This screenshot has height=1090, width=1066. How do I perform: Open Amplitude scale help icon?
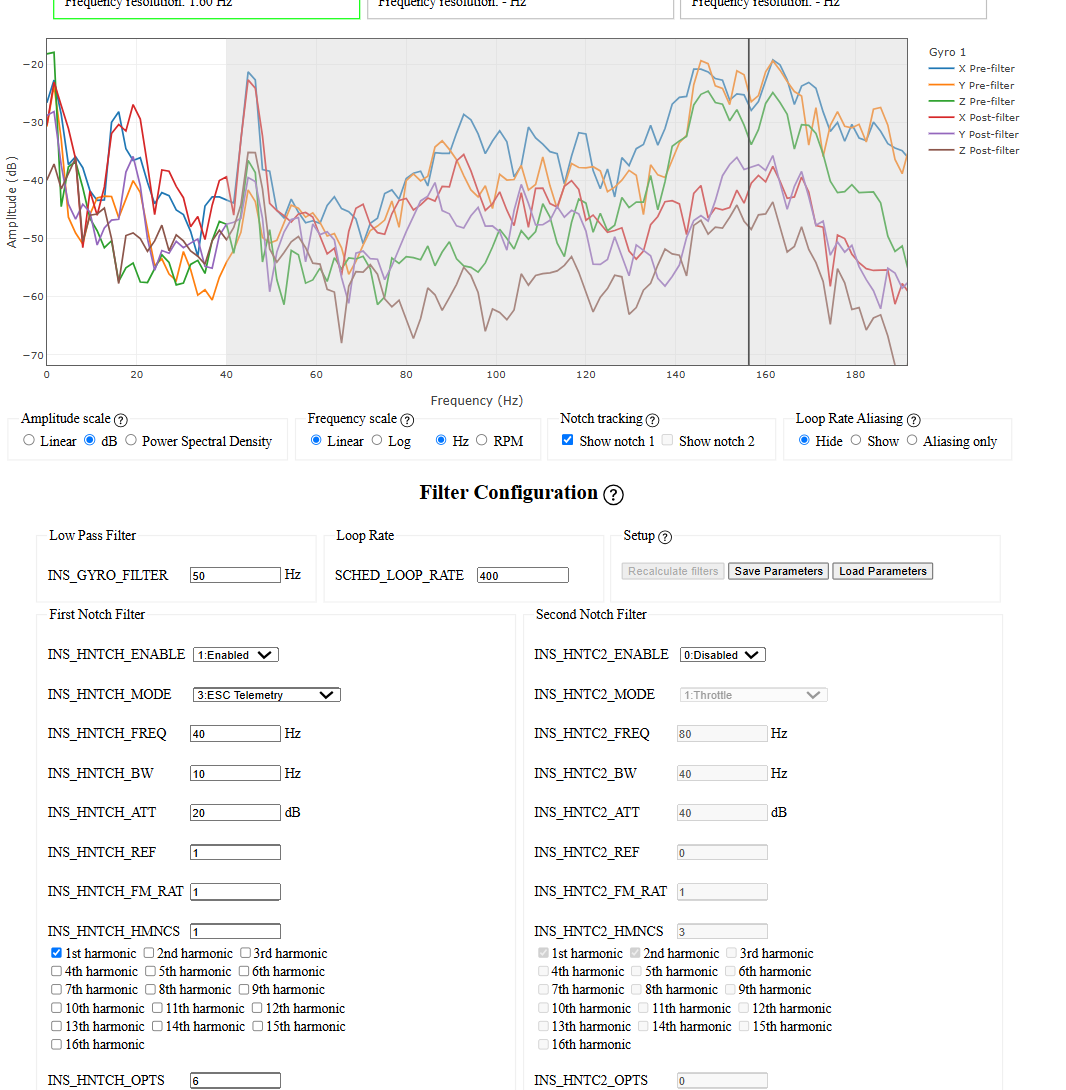click(x=120, y=420)
